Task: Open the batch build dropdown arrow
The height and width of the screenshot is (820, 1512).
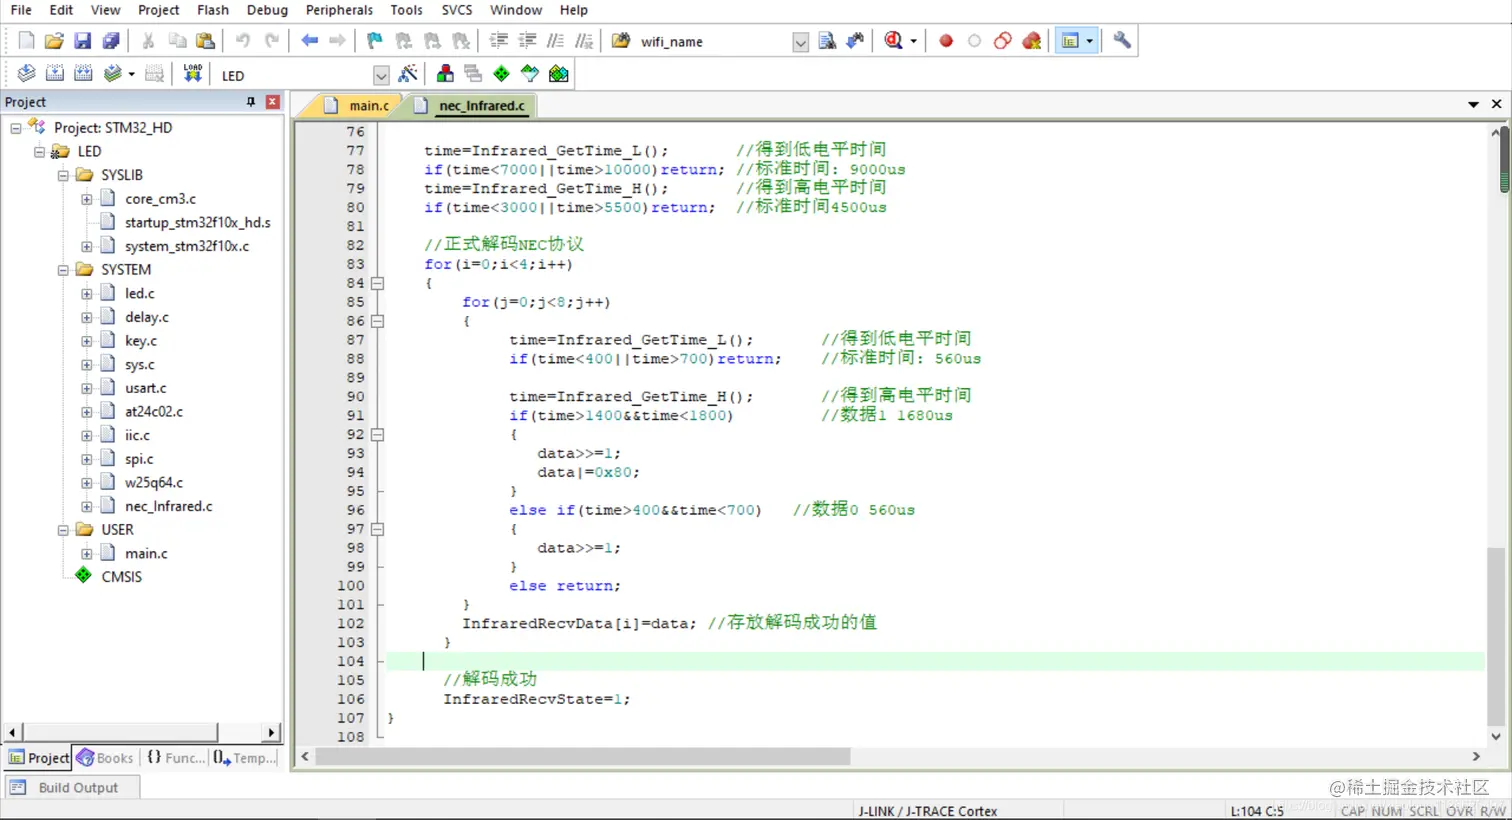Action: (x=131, y=75)
